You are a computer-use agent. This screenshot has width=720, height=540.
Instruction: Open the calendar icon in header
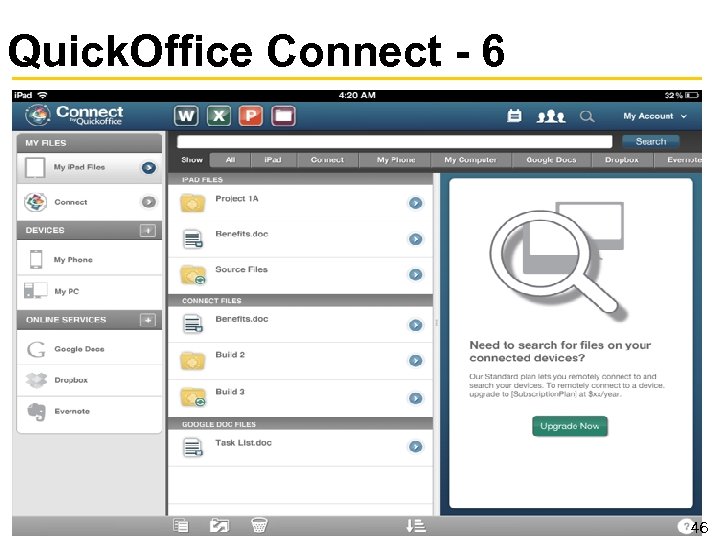(514, 116)
